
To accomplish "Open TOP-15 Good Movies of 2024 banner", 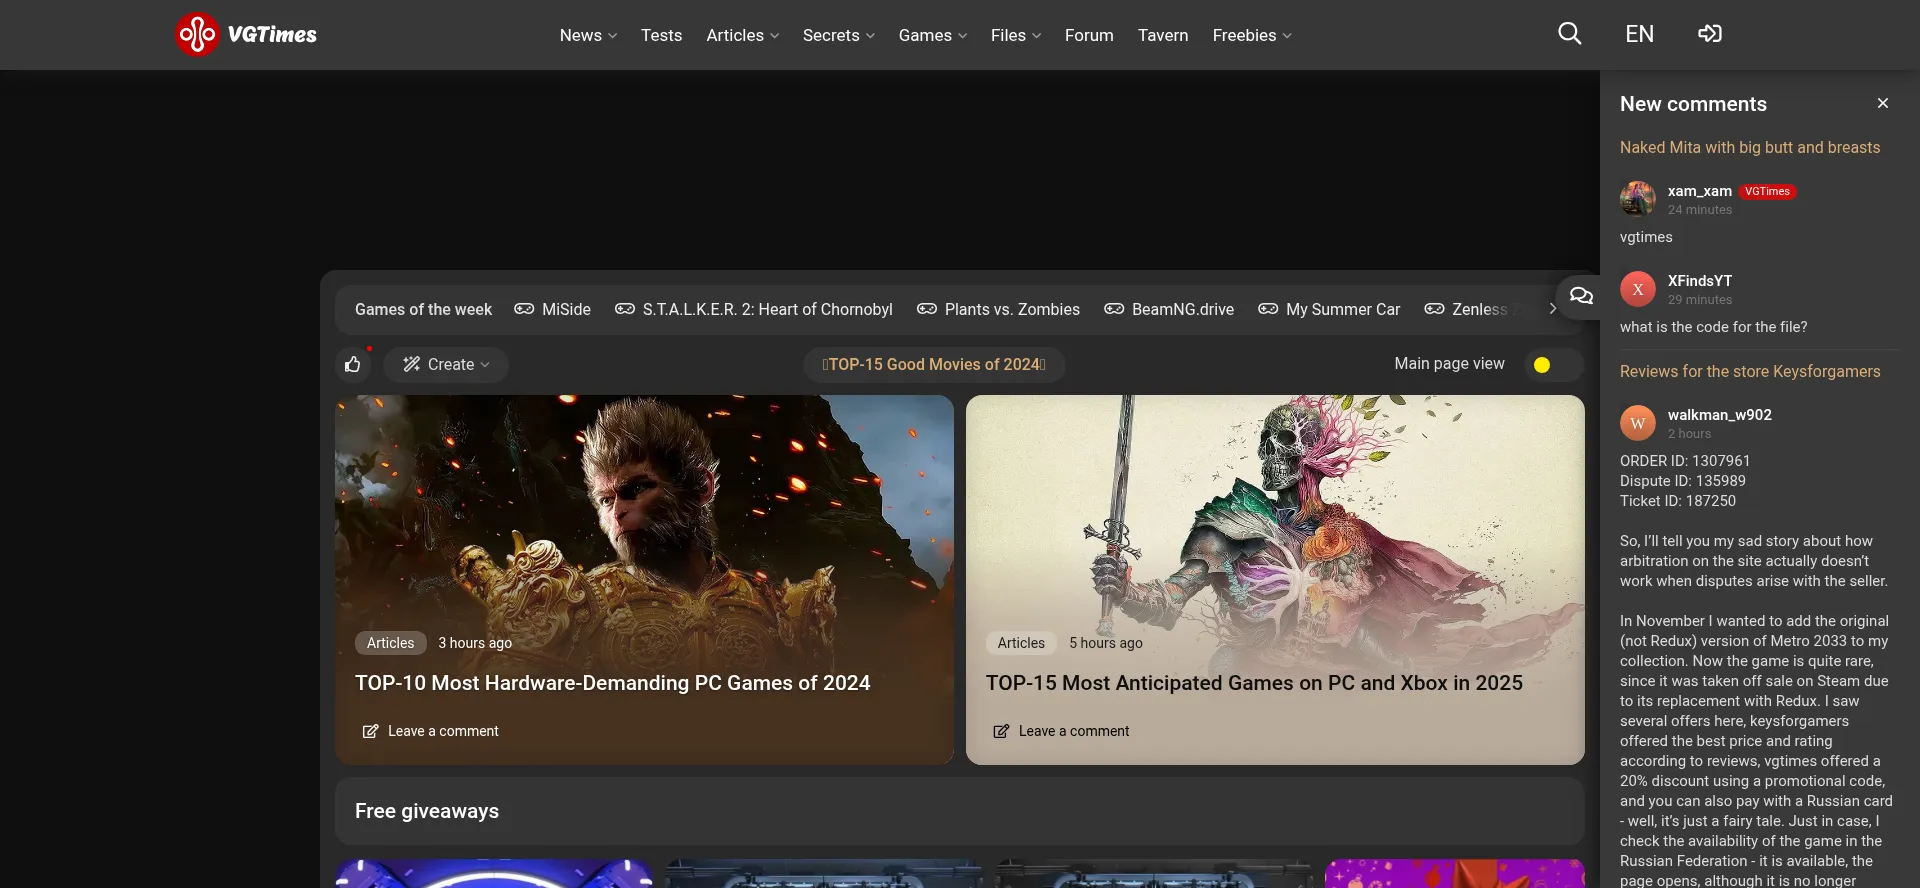I will coord(934,365).
